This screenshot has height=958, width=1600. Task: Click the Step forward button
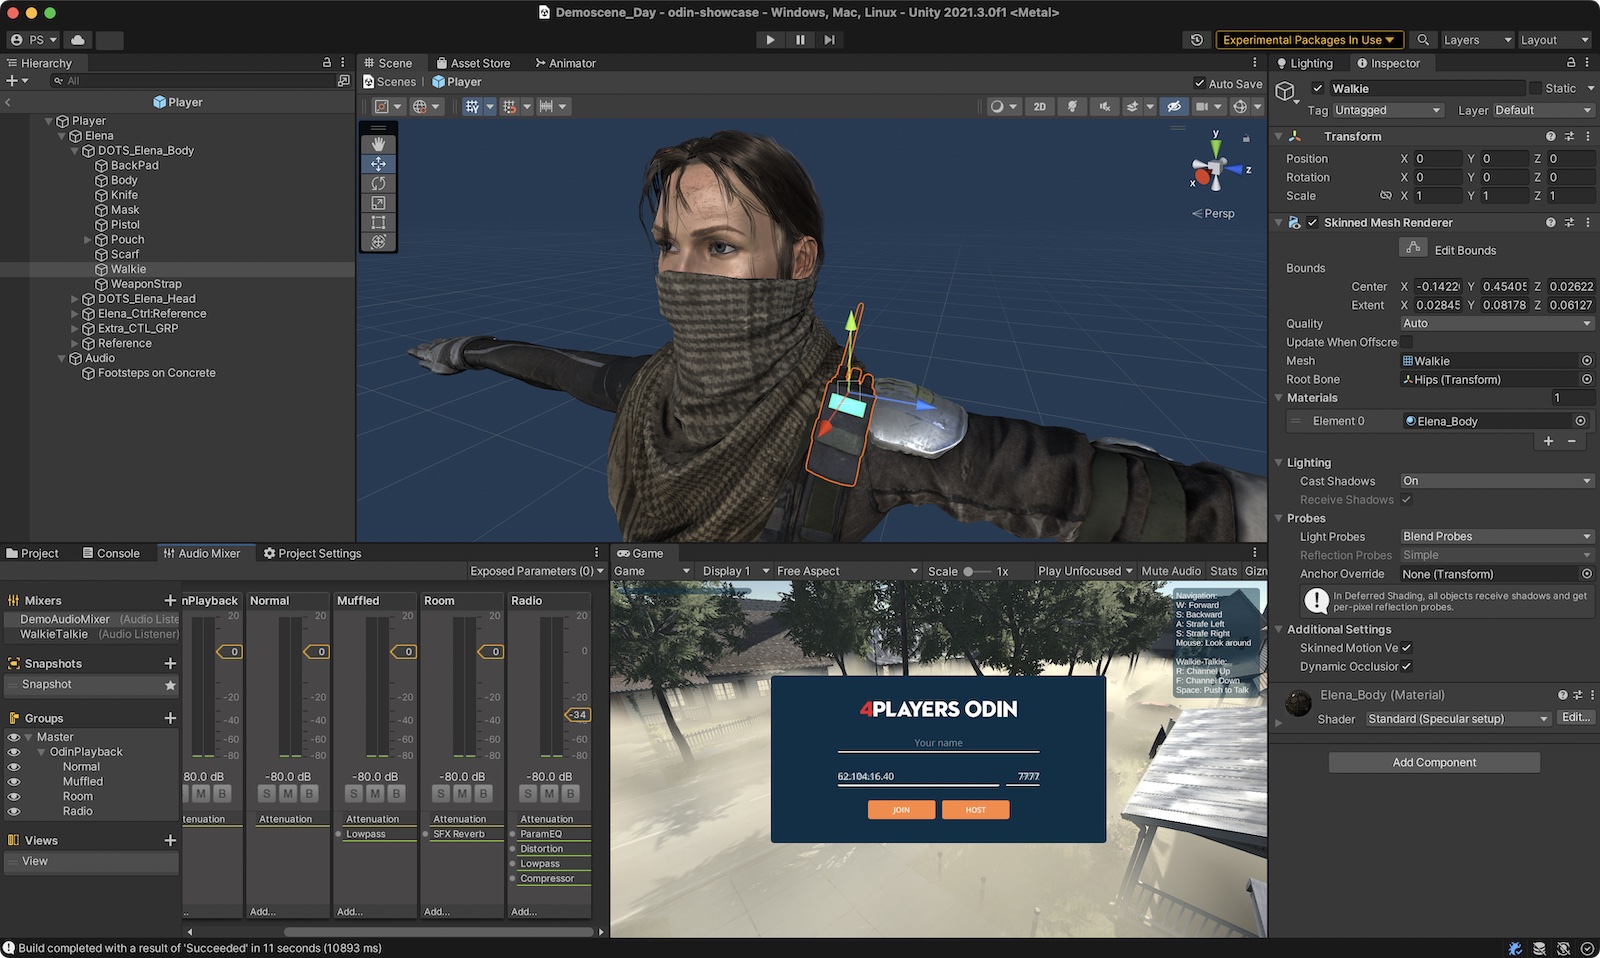click(829, 40)
